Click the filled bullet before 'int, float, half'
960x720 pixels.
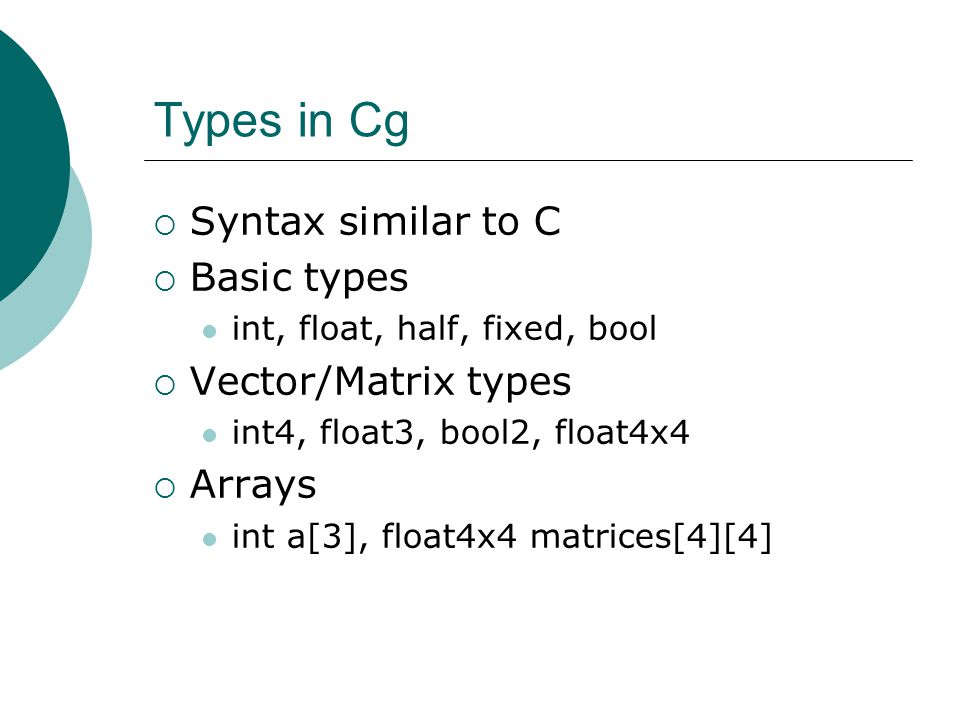click(209, 332)
